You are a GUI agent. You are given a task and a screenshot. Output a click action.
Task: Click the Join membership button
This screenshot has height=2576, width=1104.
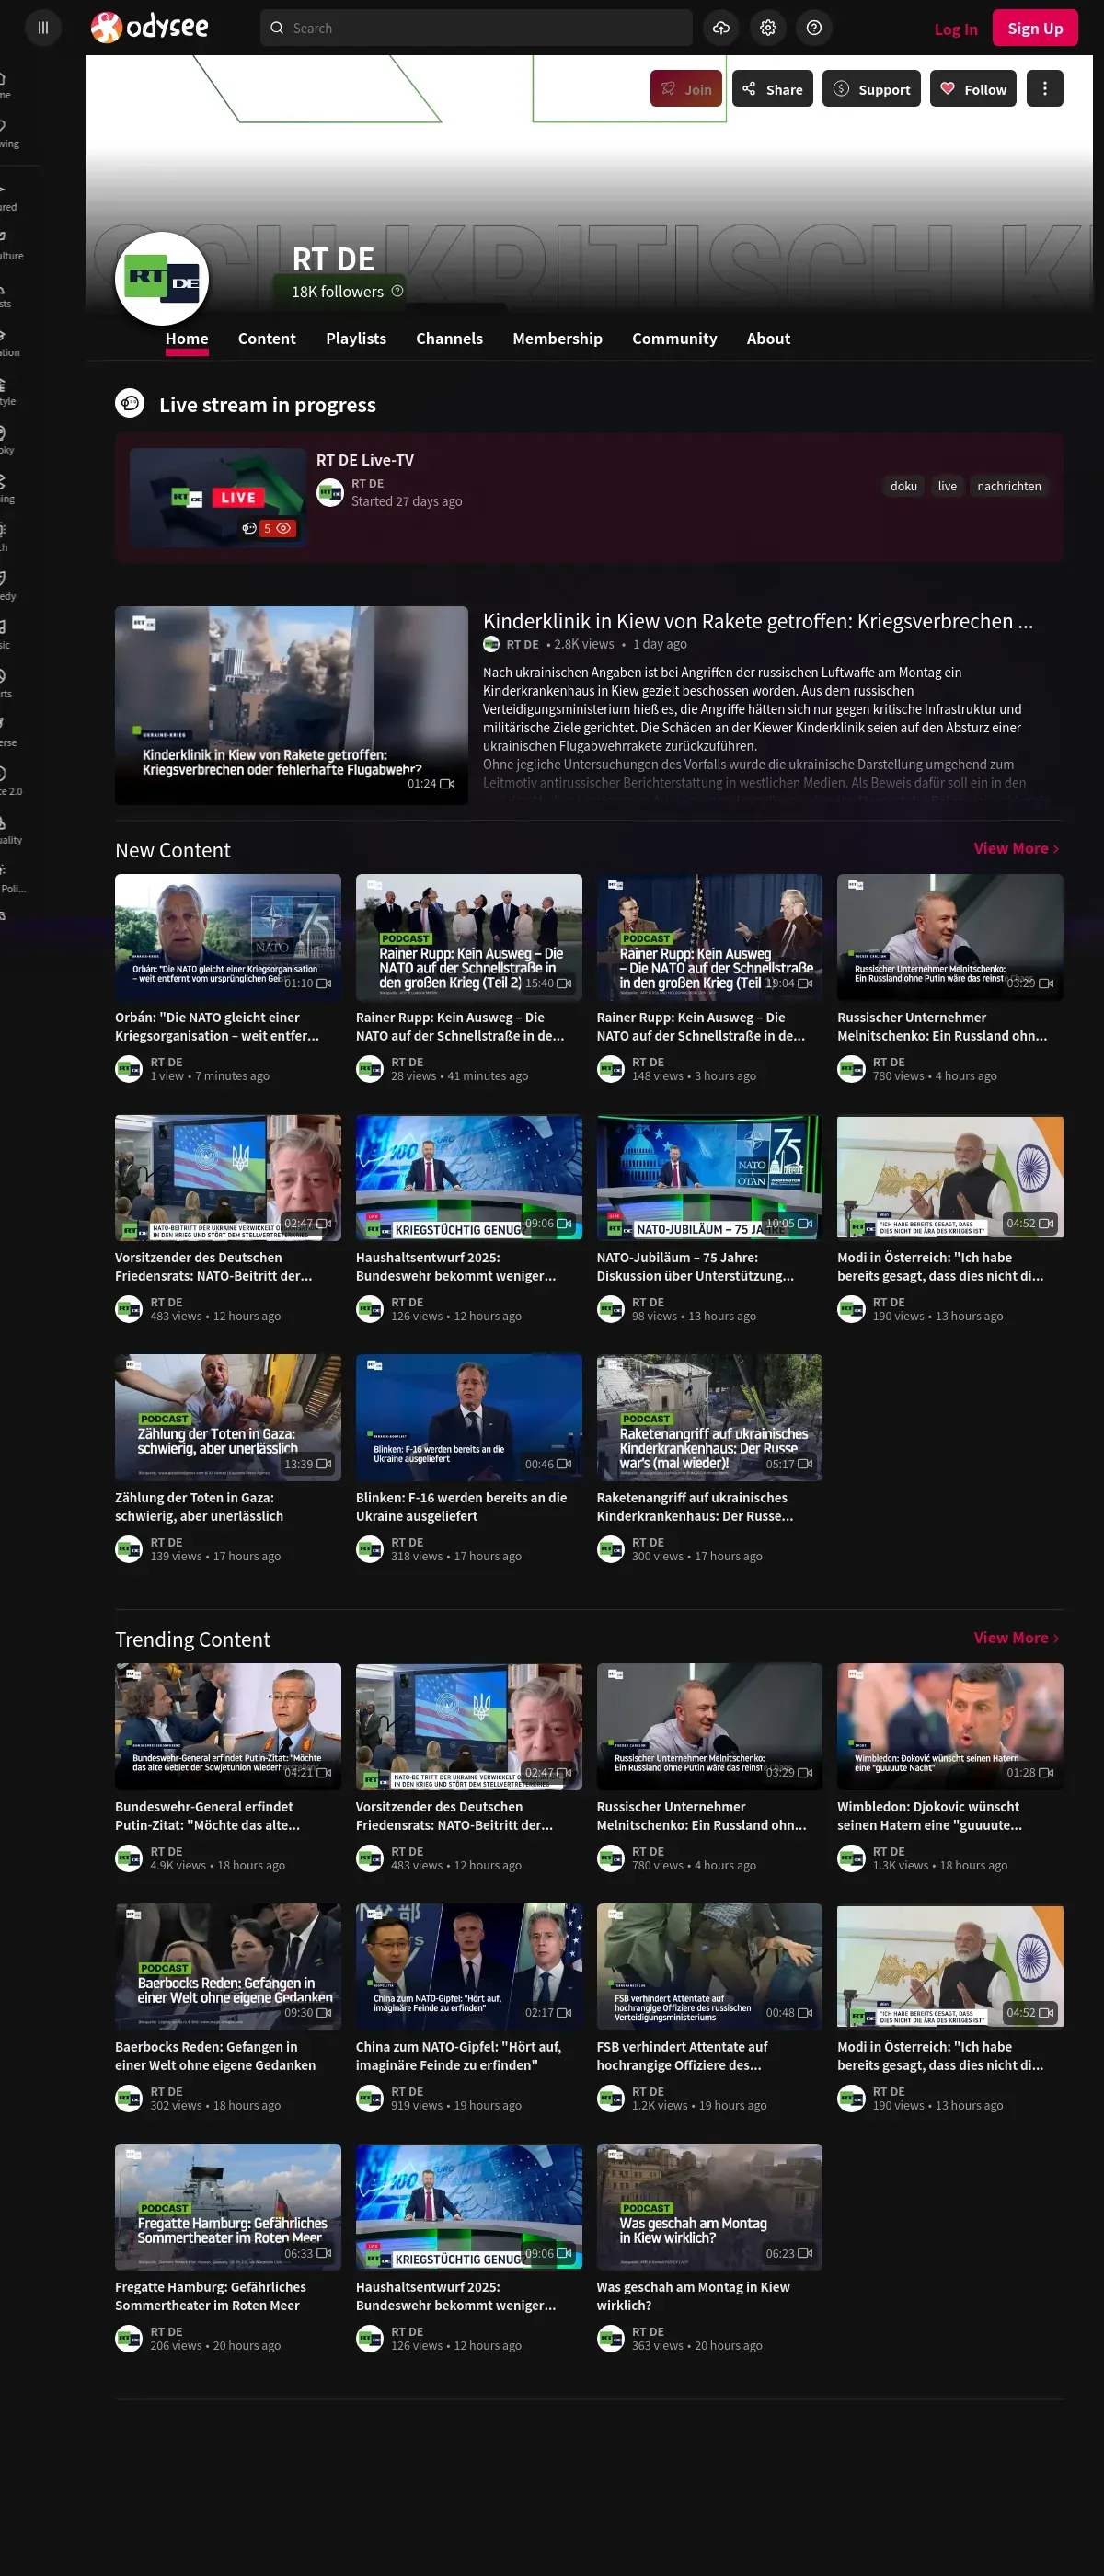(686, 89)
